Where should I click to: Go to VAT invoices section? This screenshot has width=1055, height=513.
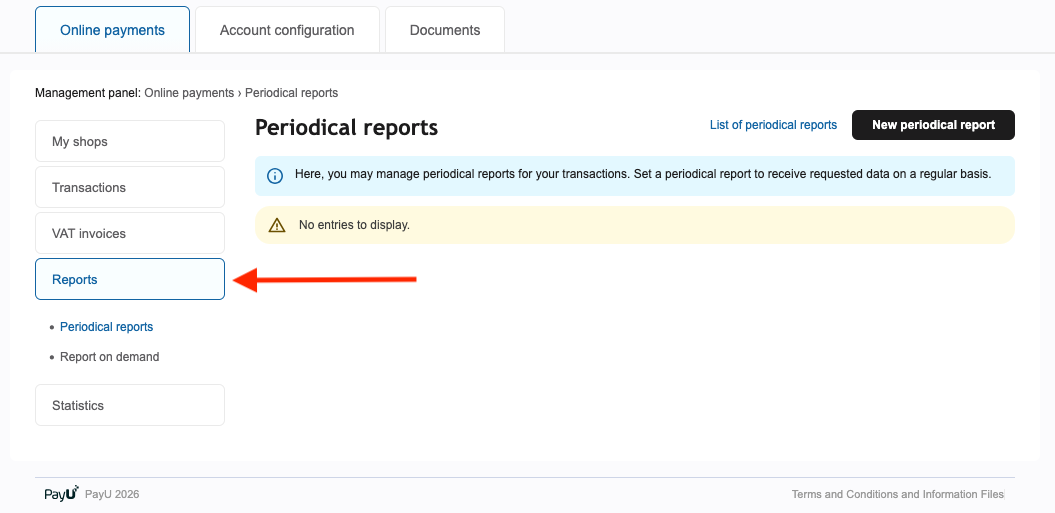pyautogui.click(x=130, y=234)
